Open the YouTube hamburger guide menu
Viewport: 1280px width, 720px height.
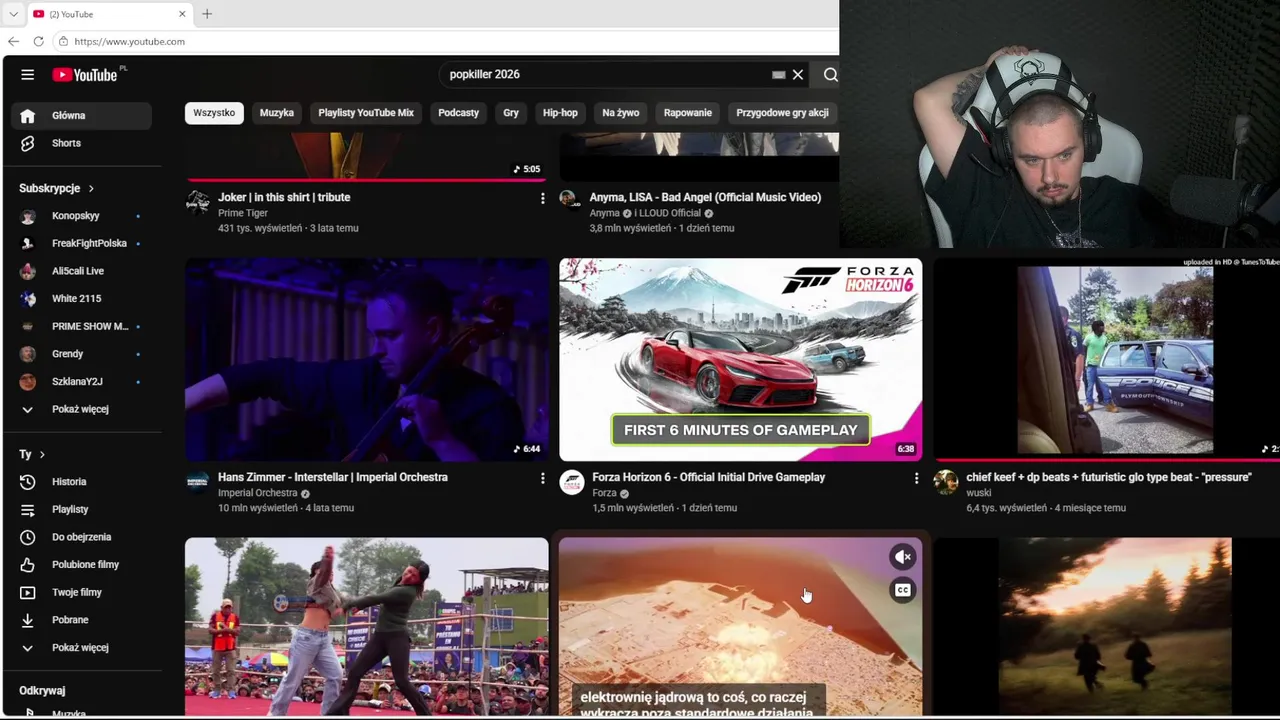point(27,75)
